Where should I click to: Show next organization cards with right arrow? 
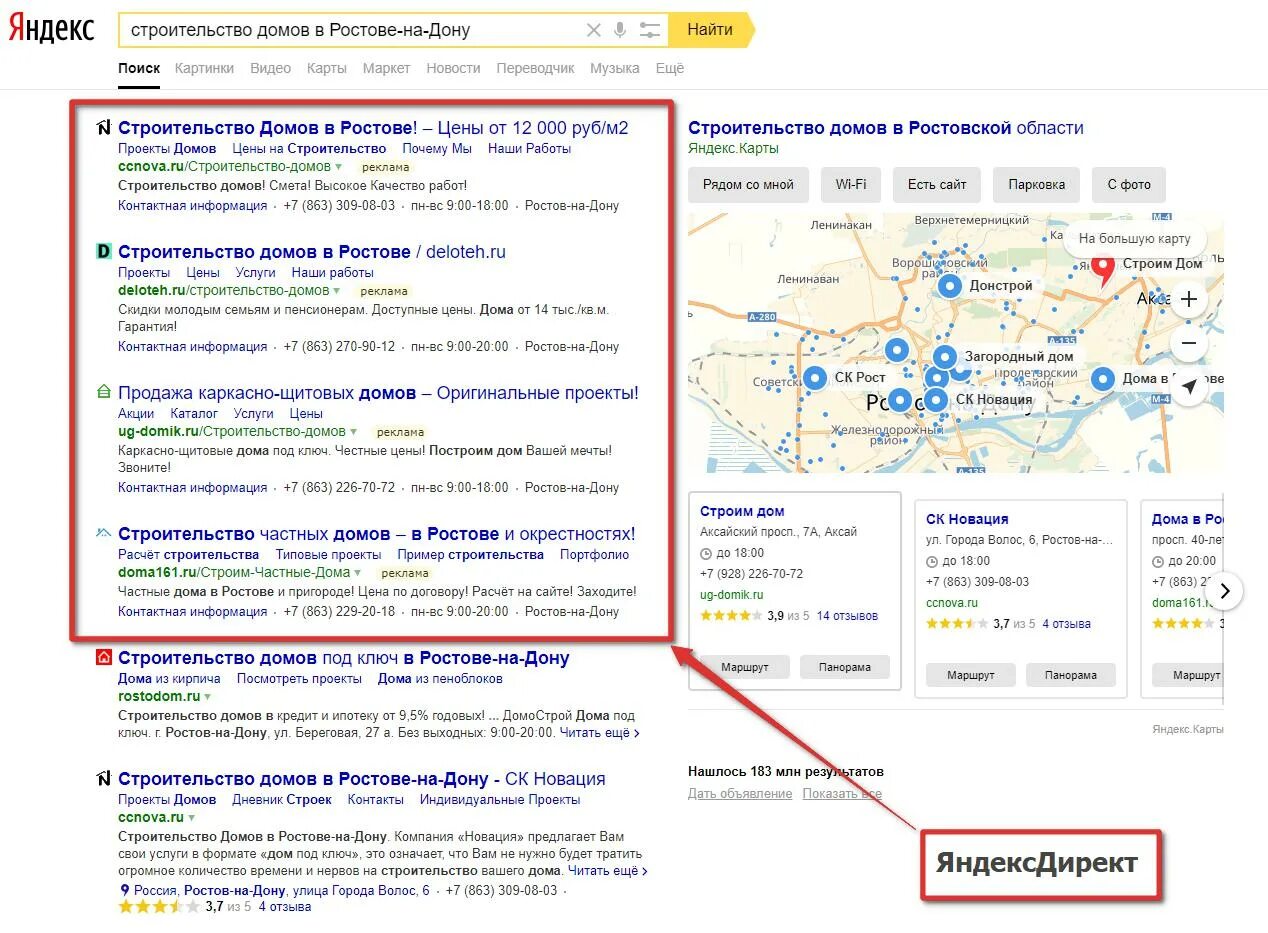(1224, 591)
